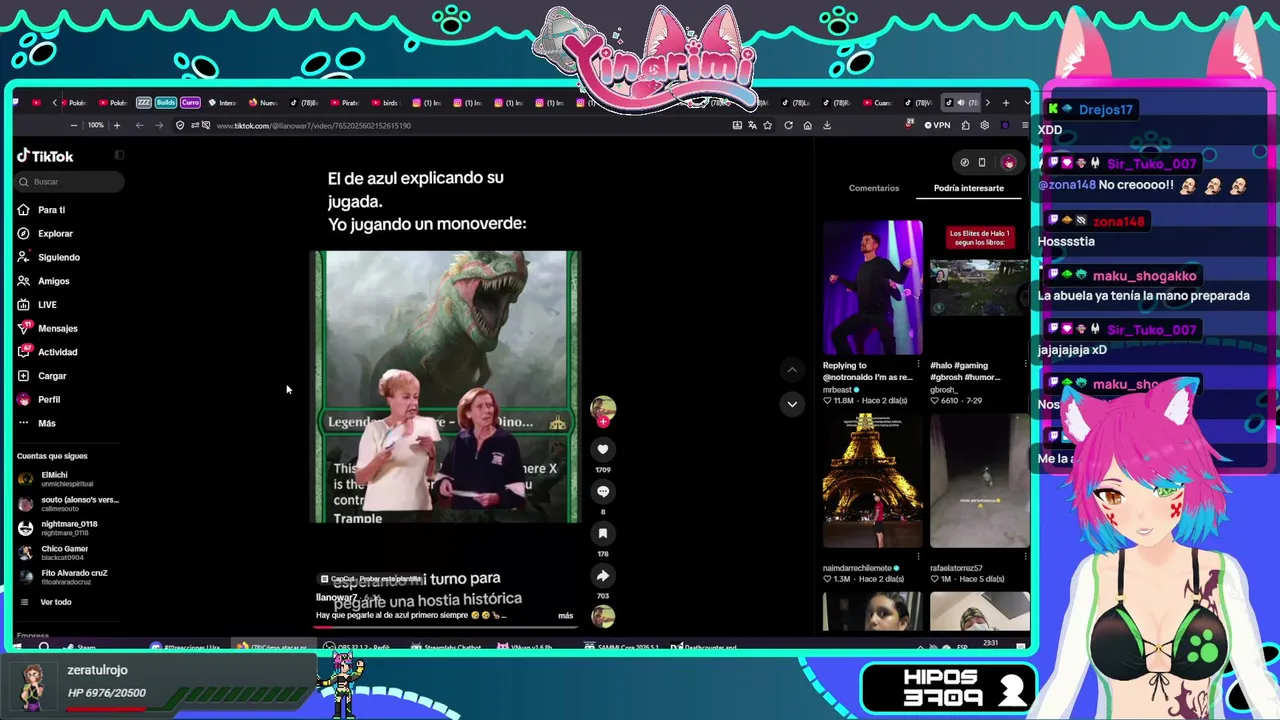The image size is (1280, 720).
Task: Bookmark page with star icon
Action: (767, 125)
